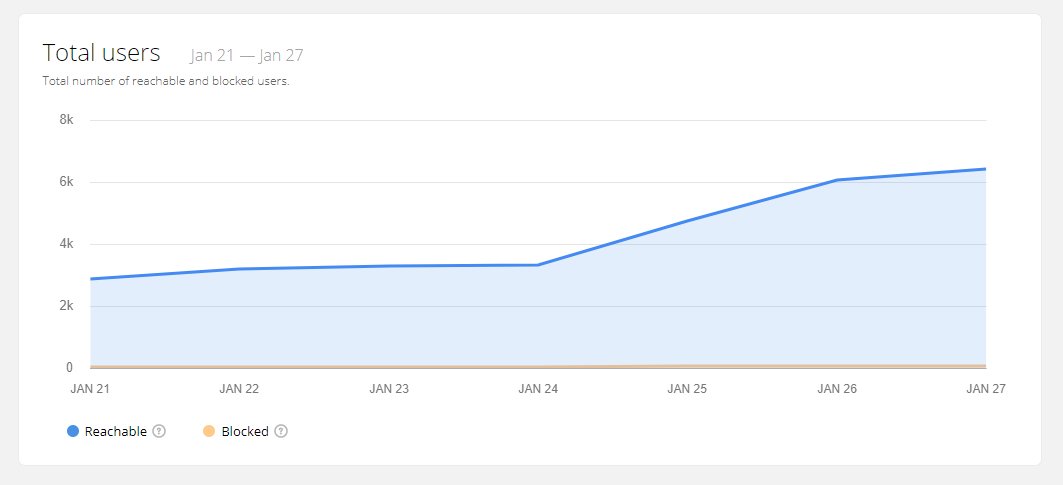The height and width of the screenshot is (485, 1063).
Task: Select the JAN 24 x-axis label
Action: pyautogui.click(x=538, y=387)
